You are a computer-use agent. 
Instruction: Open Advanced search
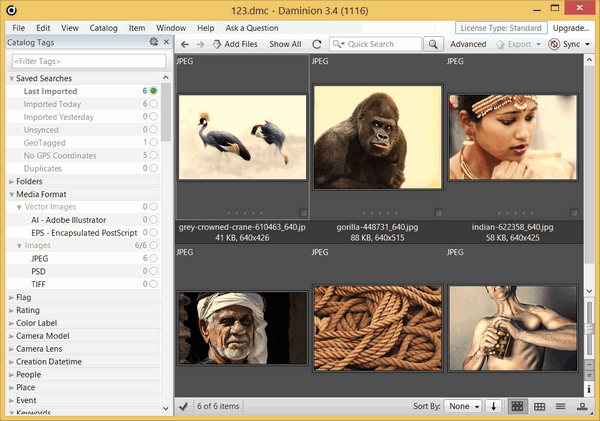point(468,44)
